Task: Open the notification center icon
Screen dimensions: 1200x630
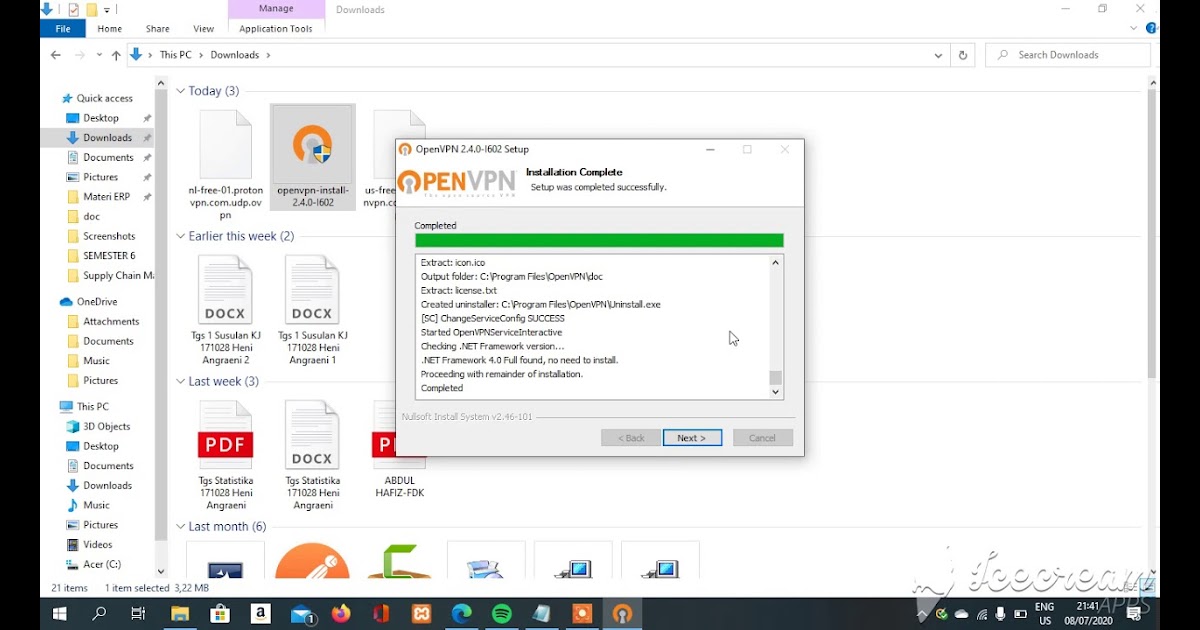Action: click(x=1135, y=614)
